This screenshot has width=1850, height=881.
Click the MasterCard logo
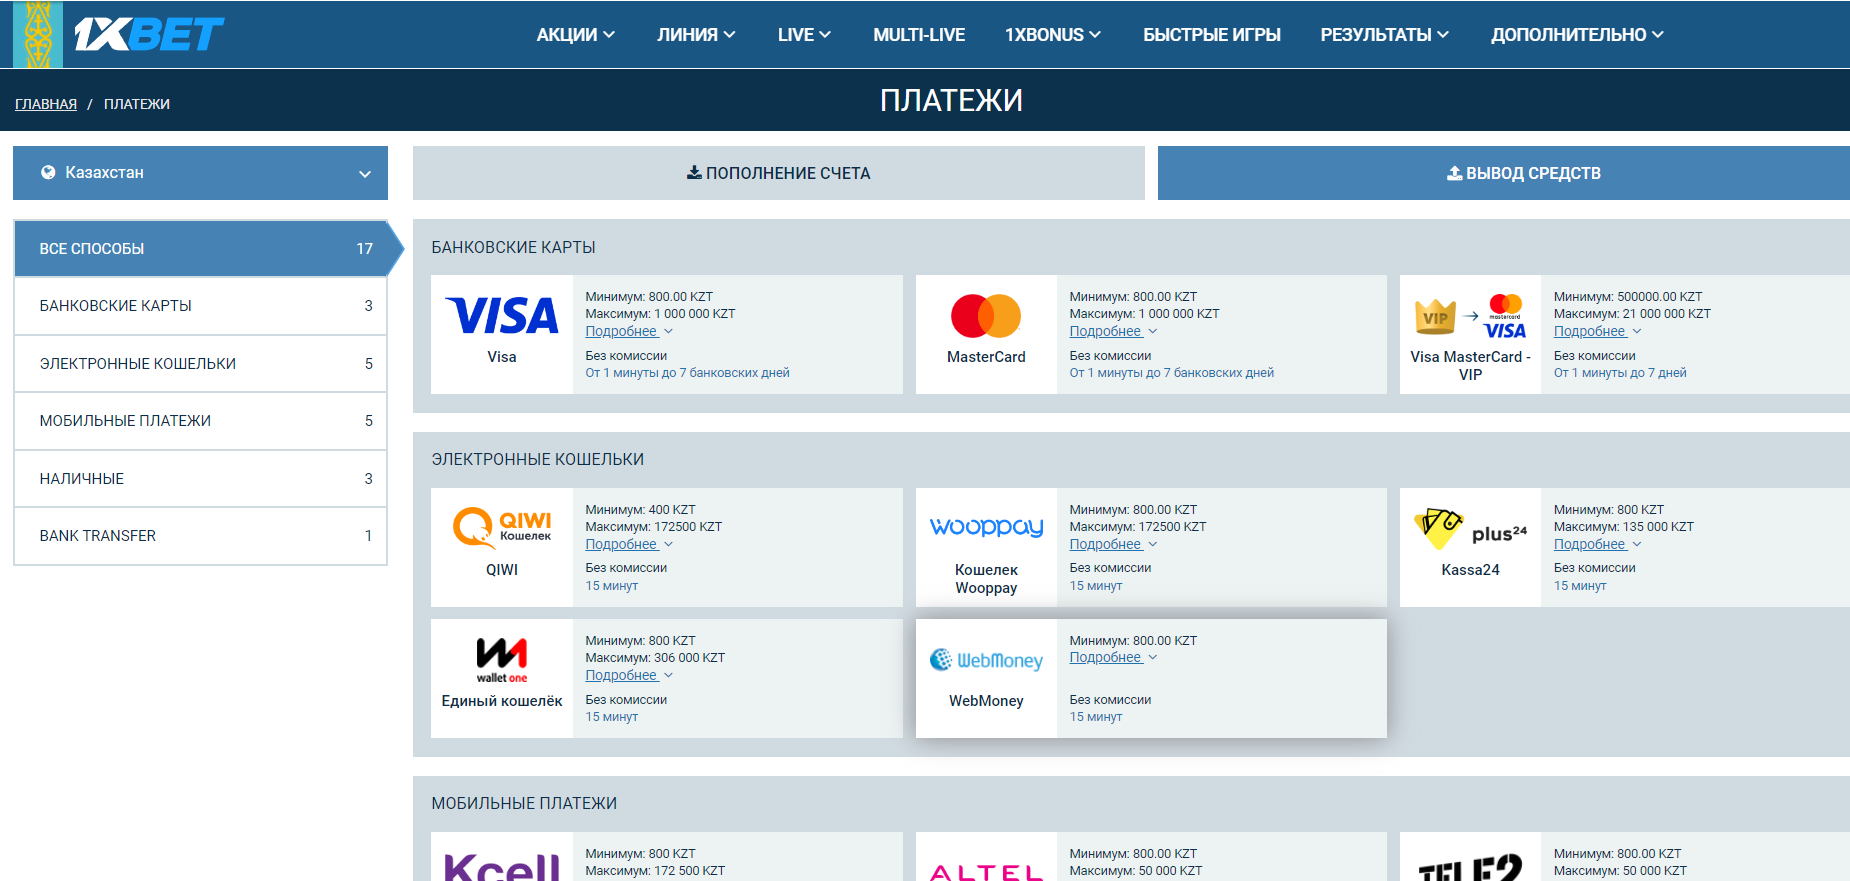(x=986, y=316)
